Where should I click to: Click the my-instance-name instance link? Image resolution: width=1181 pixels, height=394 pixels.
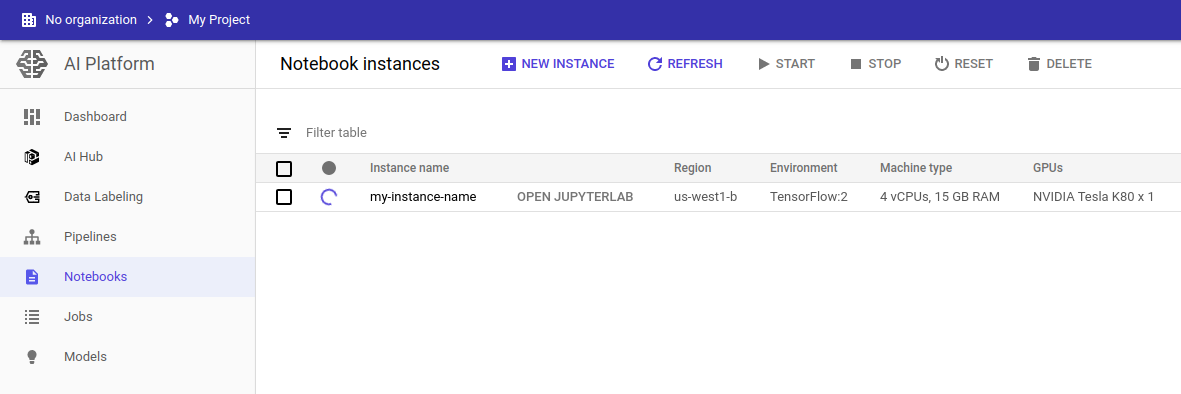pyautogui.click(x=423, y=197)
